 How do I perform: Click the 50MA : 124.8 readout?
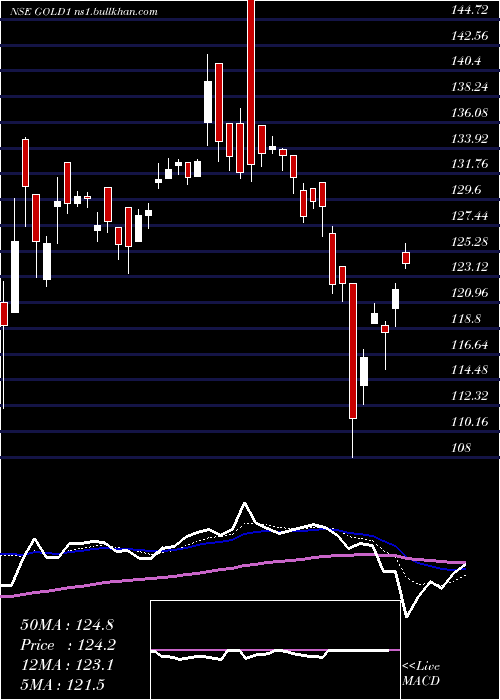(66, 625)
